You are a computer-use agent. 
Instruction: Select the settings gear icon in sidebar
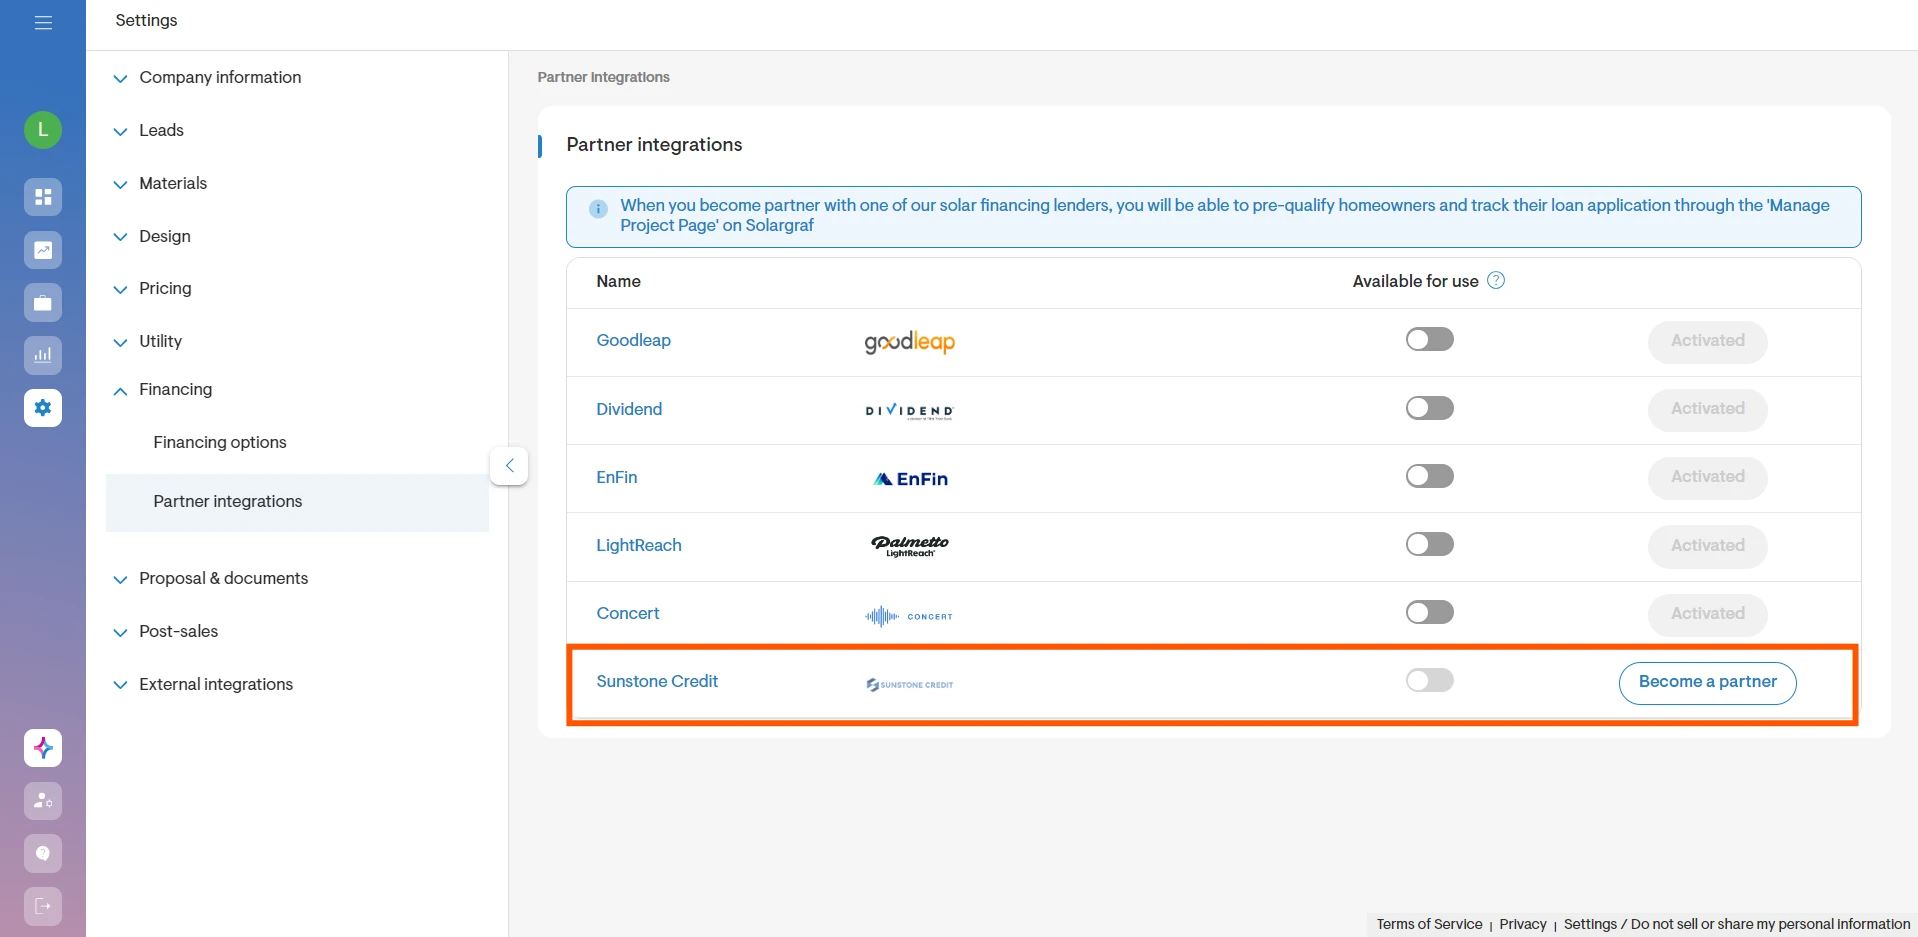[43, 408]
